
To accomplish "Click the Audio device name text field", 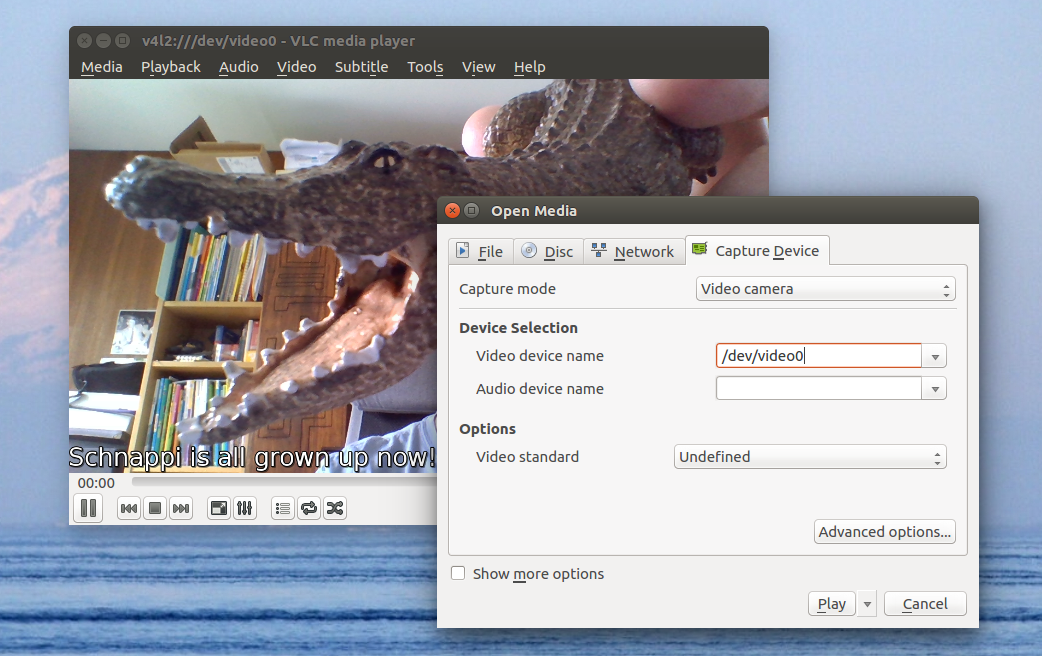I will pyautogui.click(x=818, y=389).
